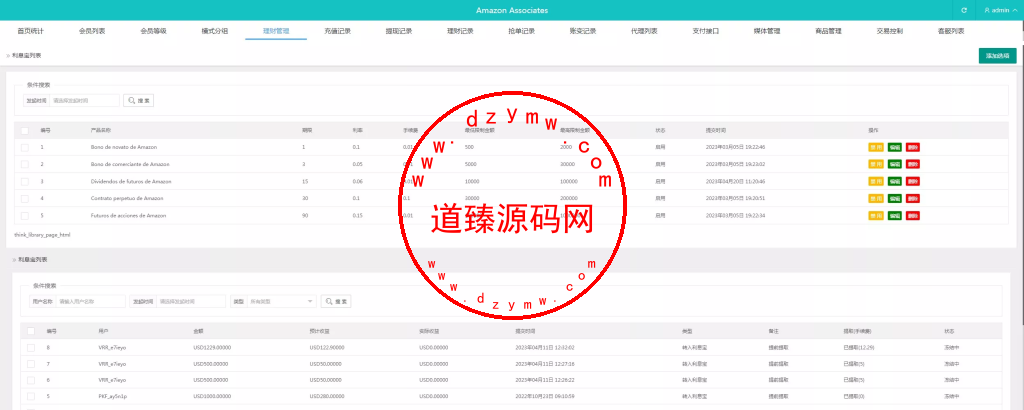Click yellow disable button for Bono de novato
The height and width of the screenshot is (410, 1024).
tap(876, 148)
